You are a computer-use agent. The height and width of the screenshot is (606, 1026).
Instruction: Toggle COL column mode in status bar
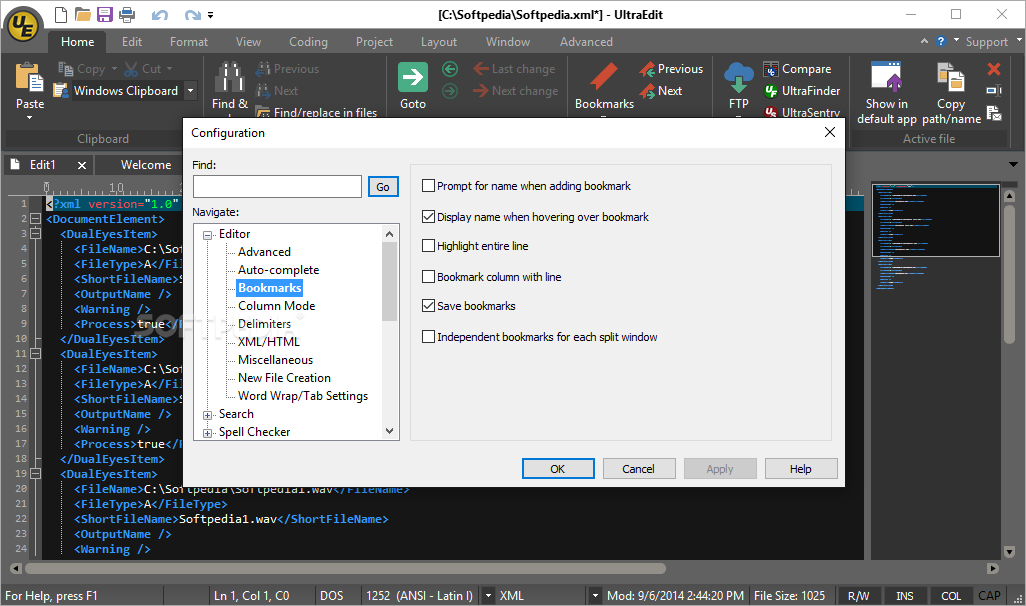point(951,596)
